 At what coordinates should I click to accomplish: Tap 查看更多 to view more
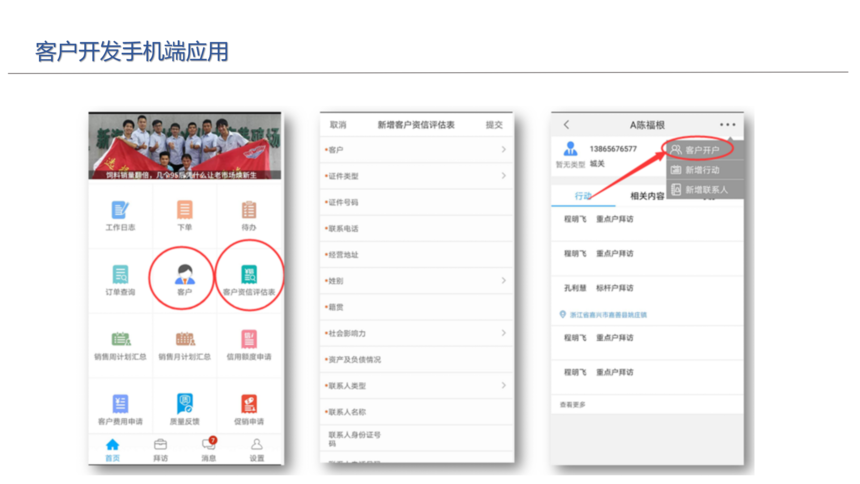tap(573, 404)
